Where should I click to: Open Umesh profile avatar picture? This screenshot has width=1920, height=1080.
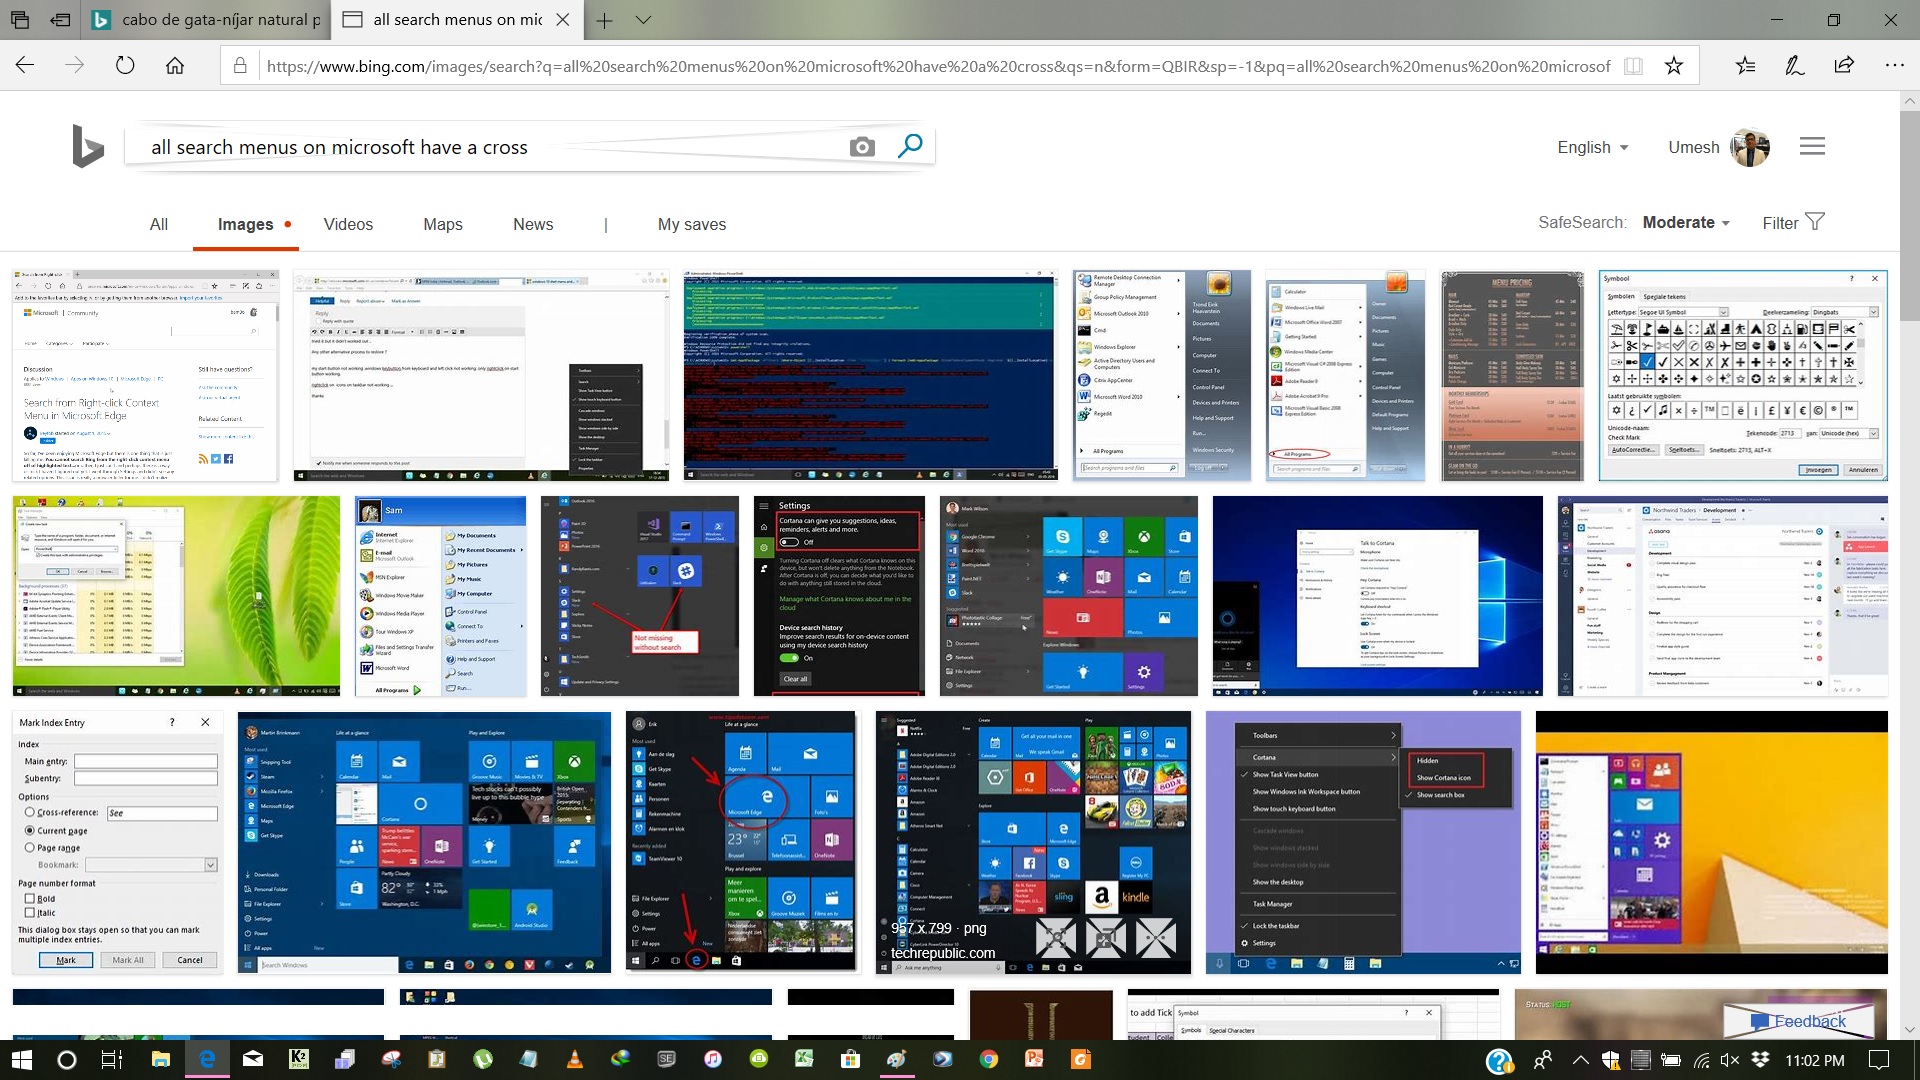(1750, 147)
